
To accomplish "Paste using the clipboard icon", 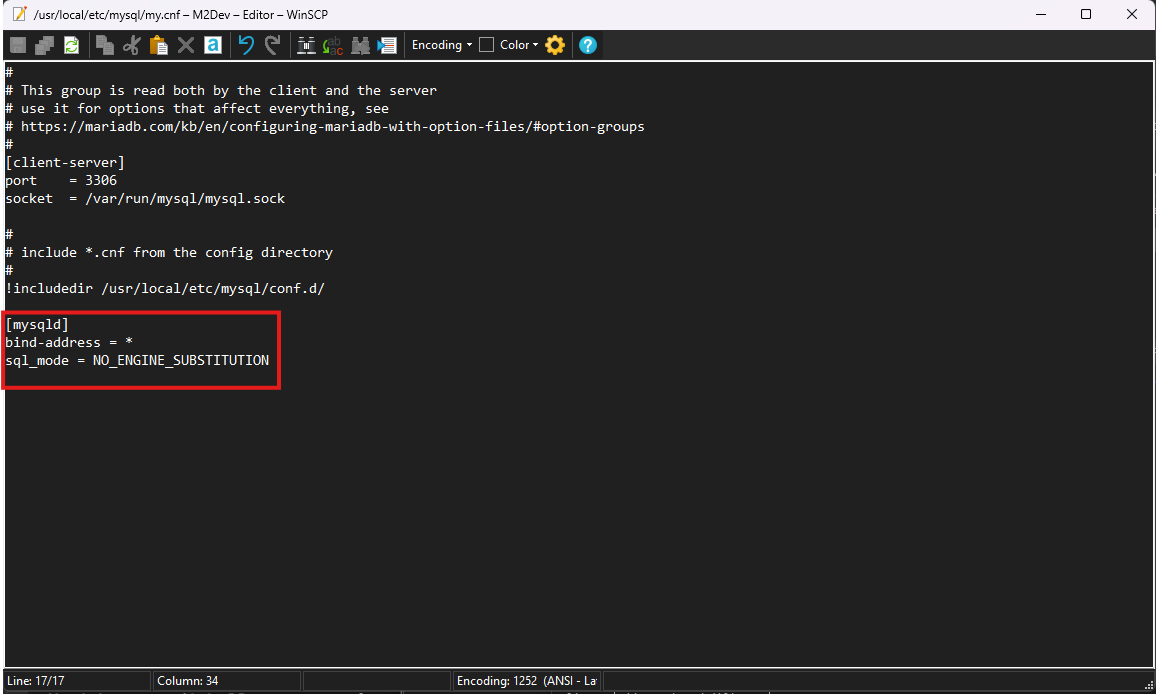I will (x=158, y=45).
